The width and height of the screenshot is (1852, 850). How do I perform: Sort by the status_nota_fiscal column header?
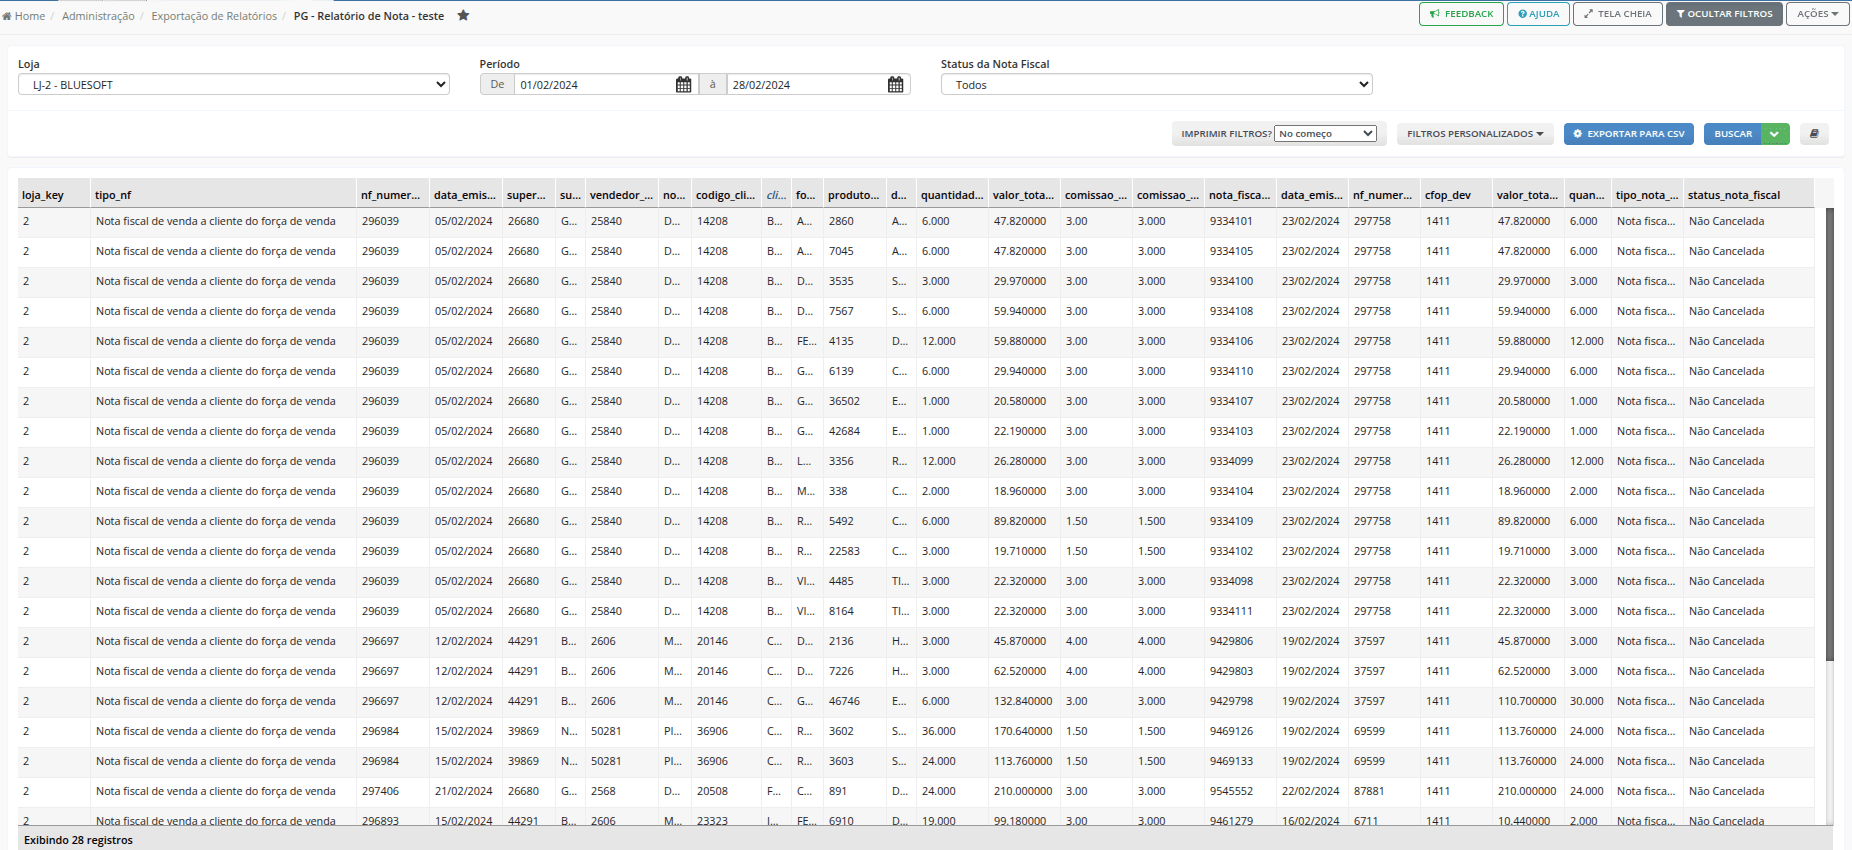[1748, 195]
